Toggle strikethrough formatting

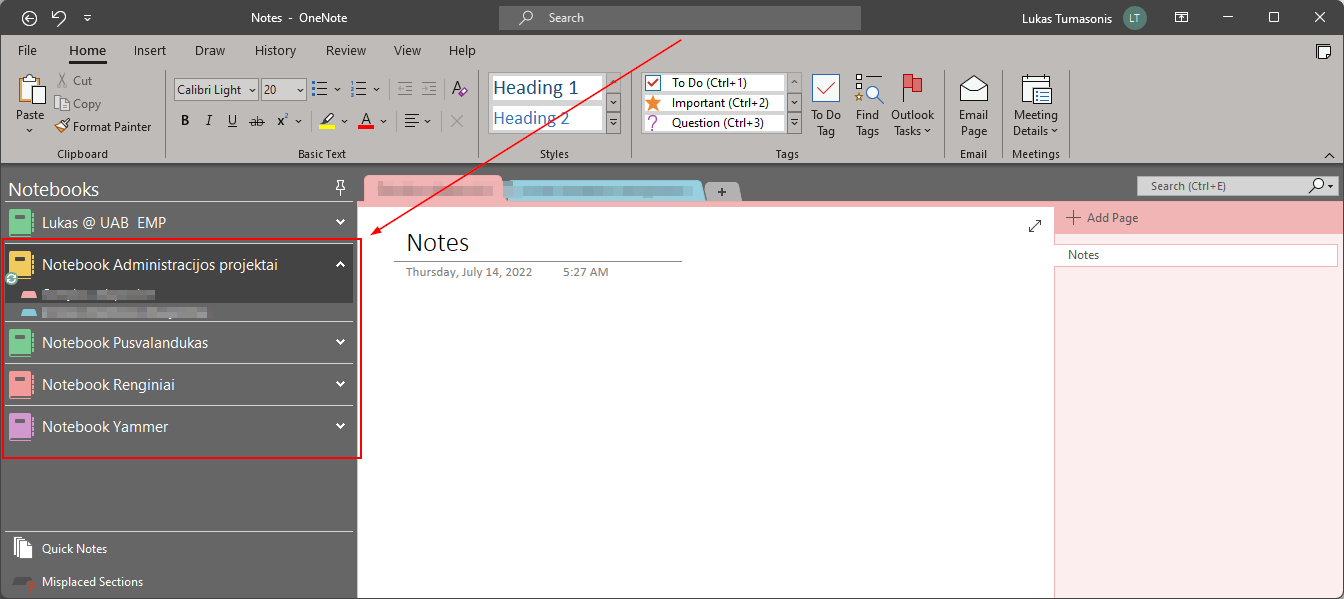pos(257,121)
